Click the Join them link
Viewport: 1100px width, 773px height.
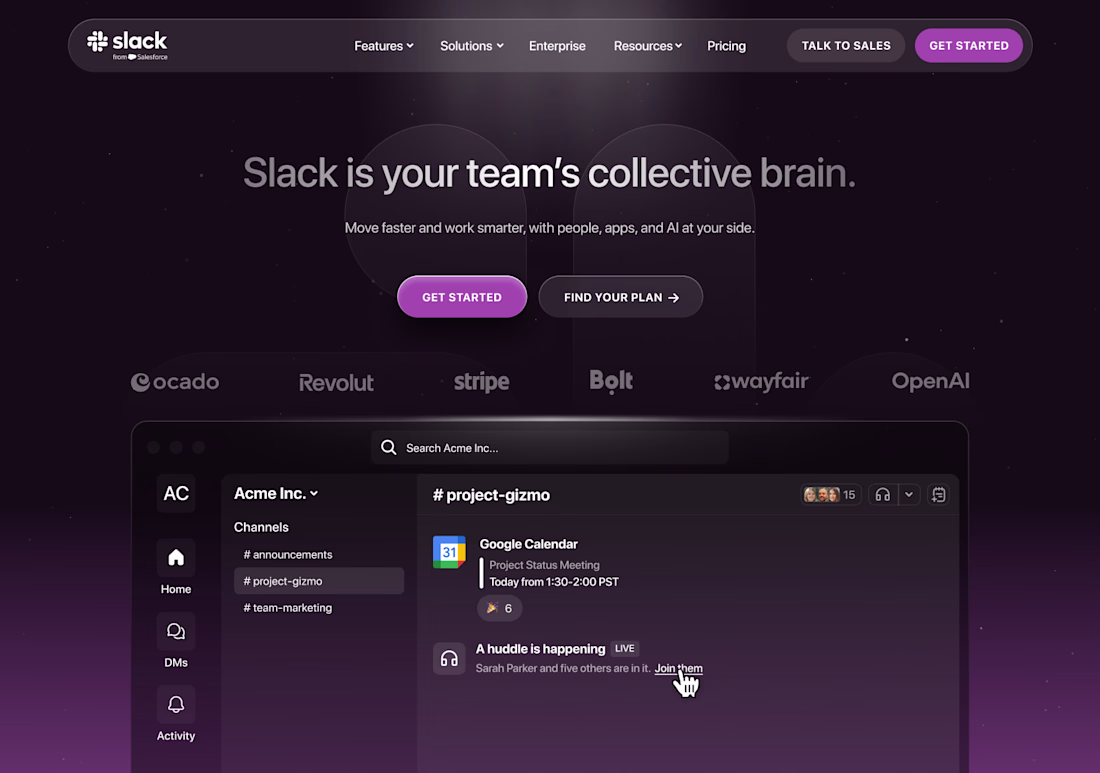678,668
